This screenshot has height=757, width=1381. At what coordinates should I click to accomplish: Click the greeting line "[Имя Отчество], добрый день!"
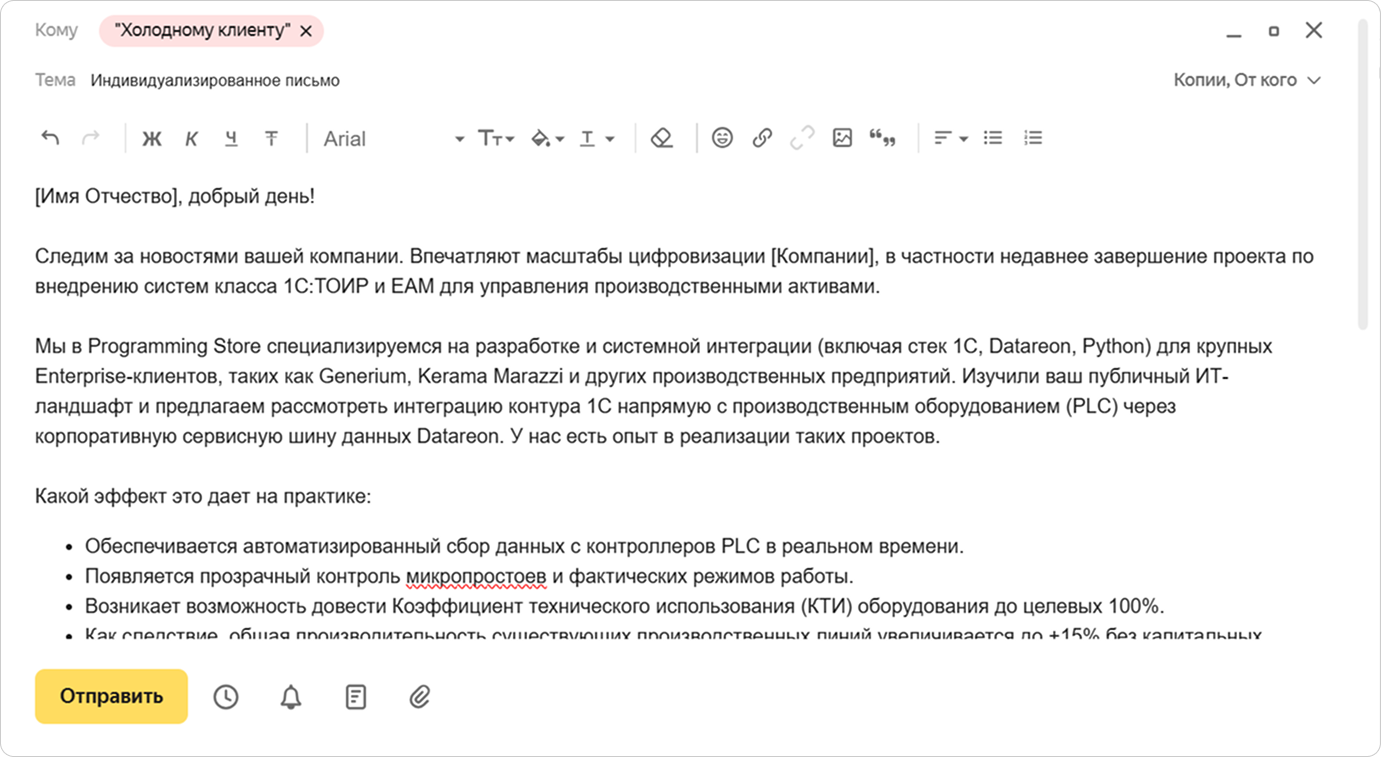coord(175,196)
